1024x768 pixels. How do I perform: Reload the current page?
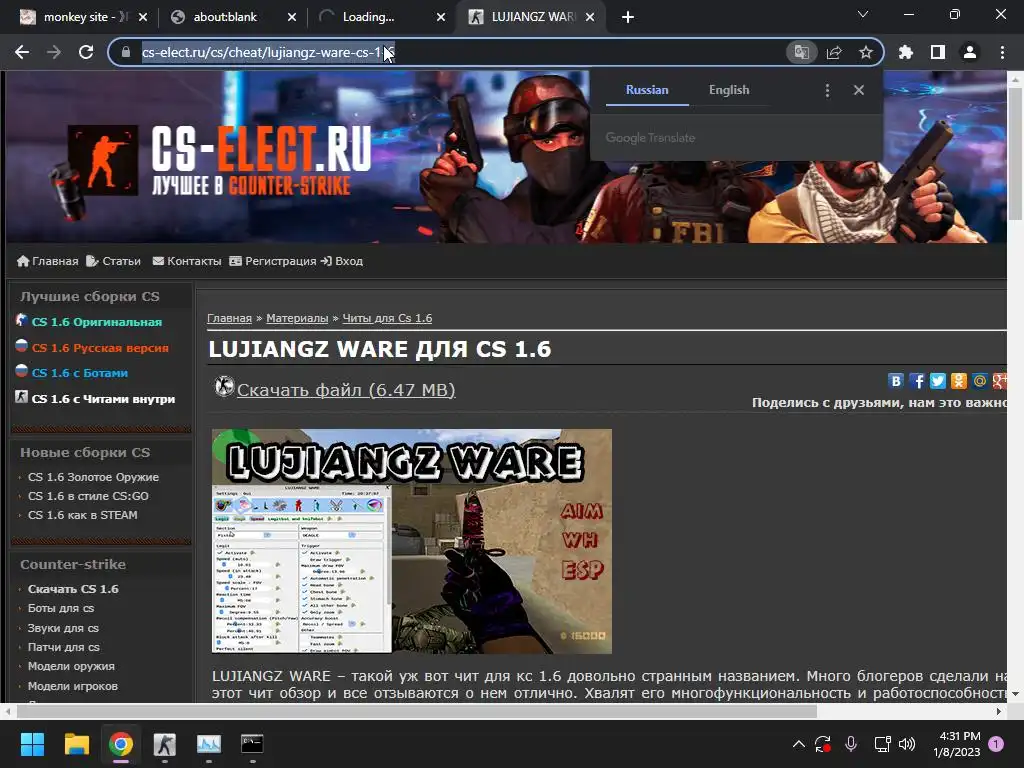tap(86, 52)
